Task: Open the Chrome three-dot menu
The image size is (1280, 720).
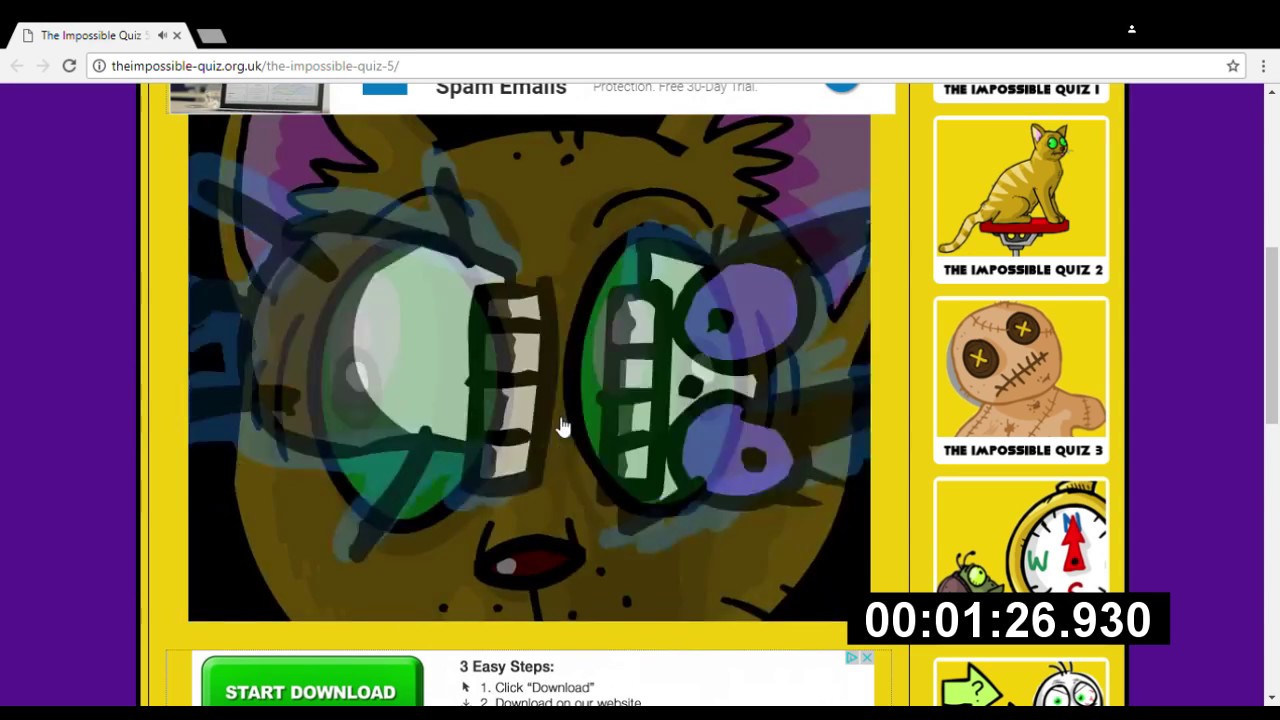Action: point(1263,66)
